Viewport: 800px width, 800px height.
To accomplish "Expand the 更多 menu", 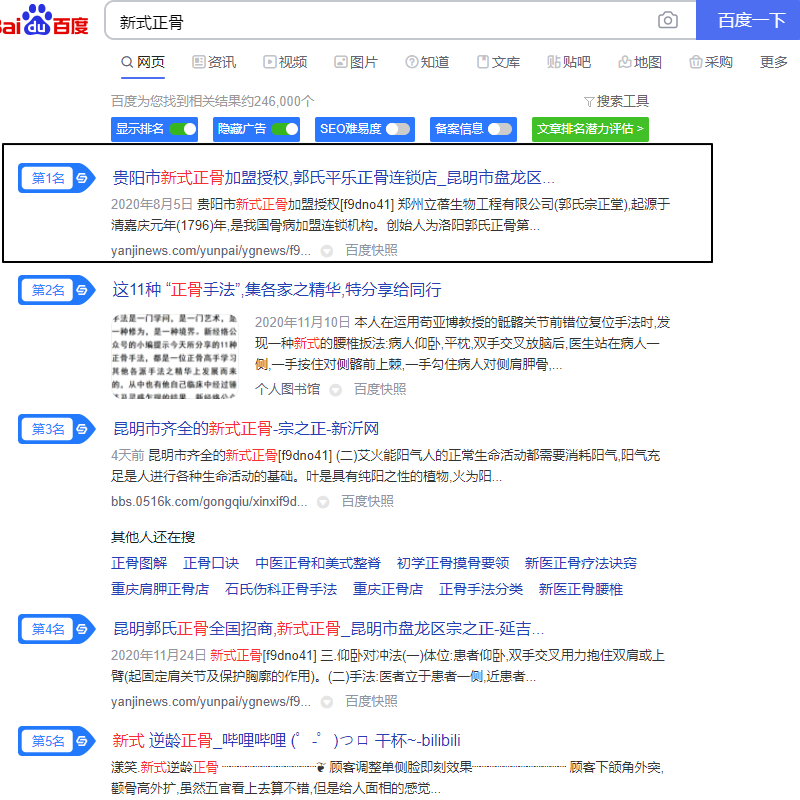I will [x=773, y=62].
